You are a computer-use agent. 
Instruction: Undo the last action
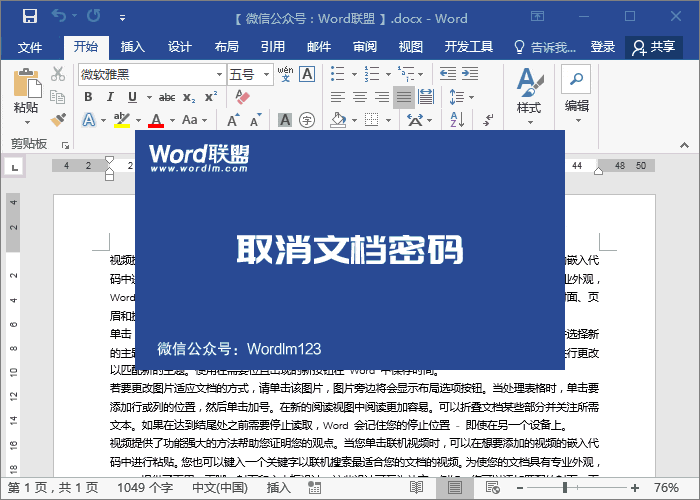59,16
